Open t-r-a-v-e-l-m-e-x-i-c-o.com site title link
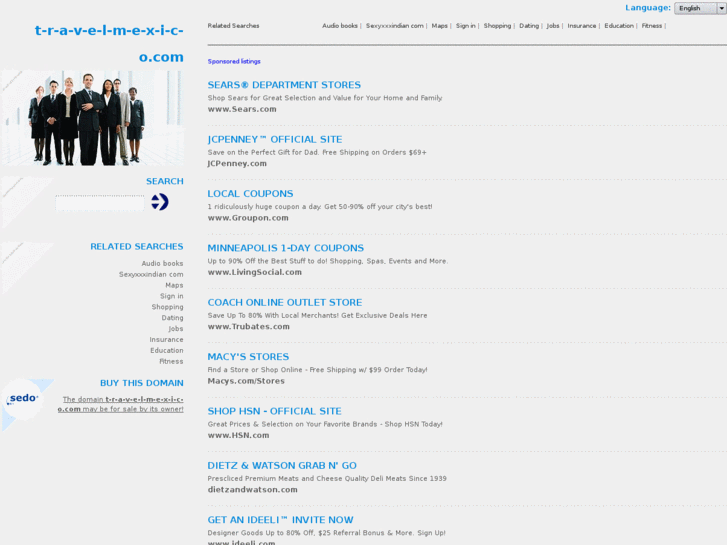The image size is (727, 545). point(109,43)
